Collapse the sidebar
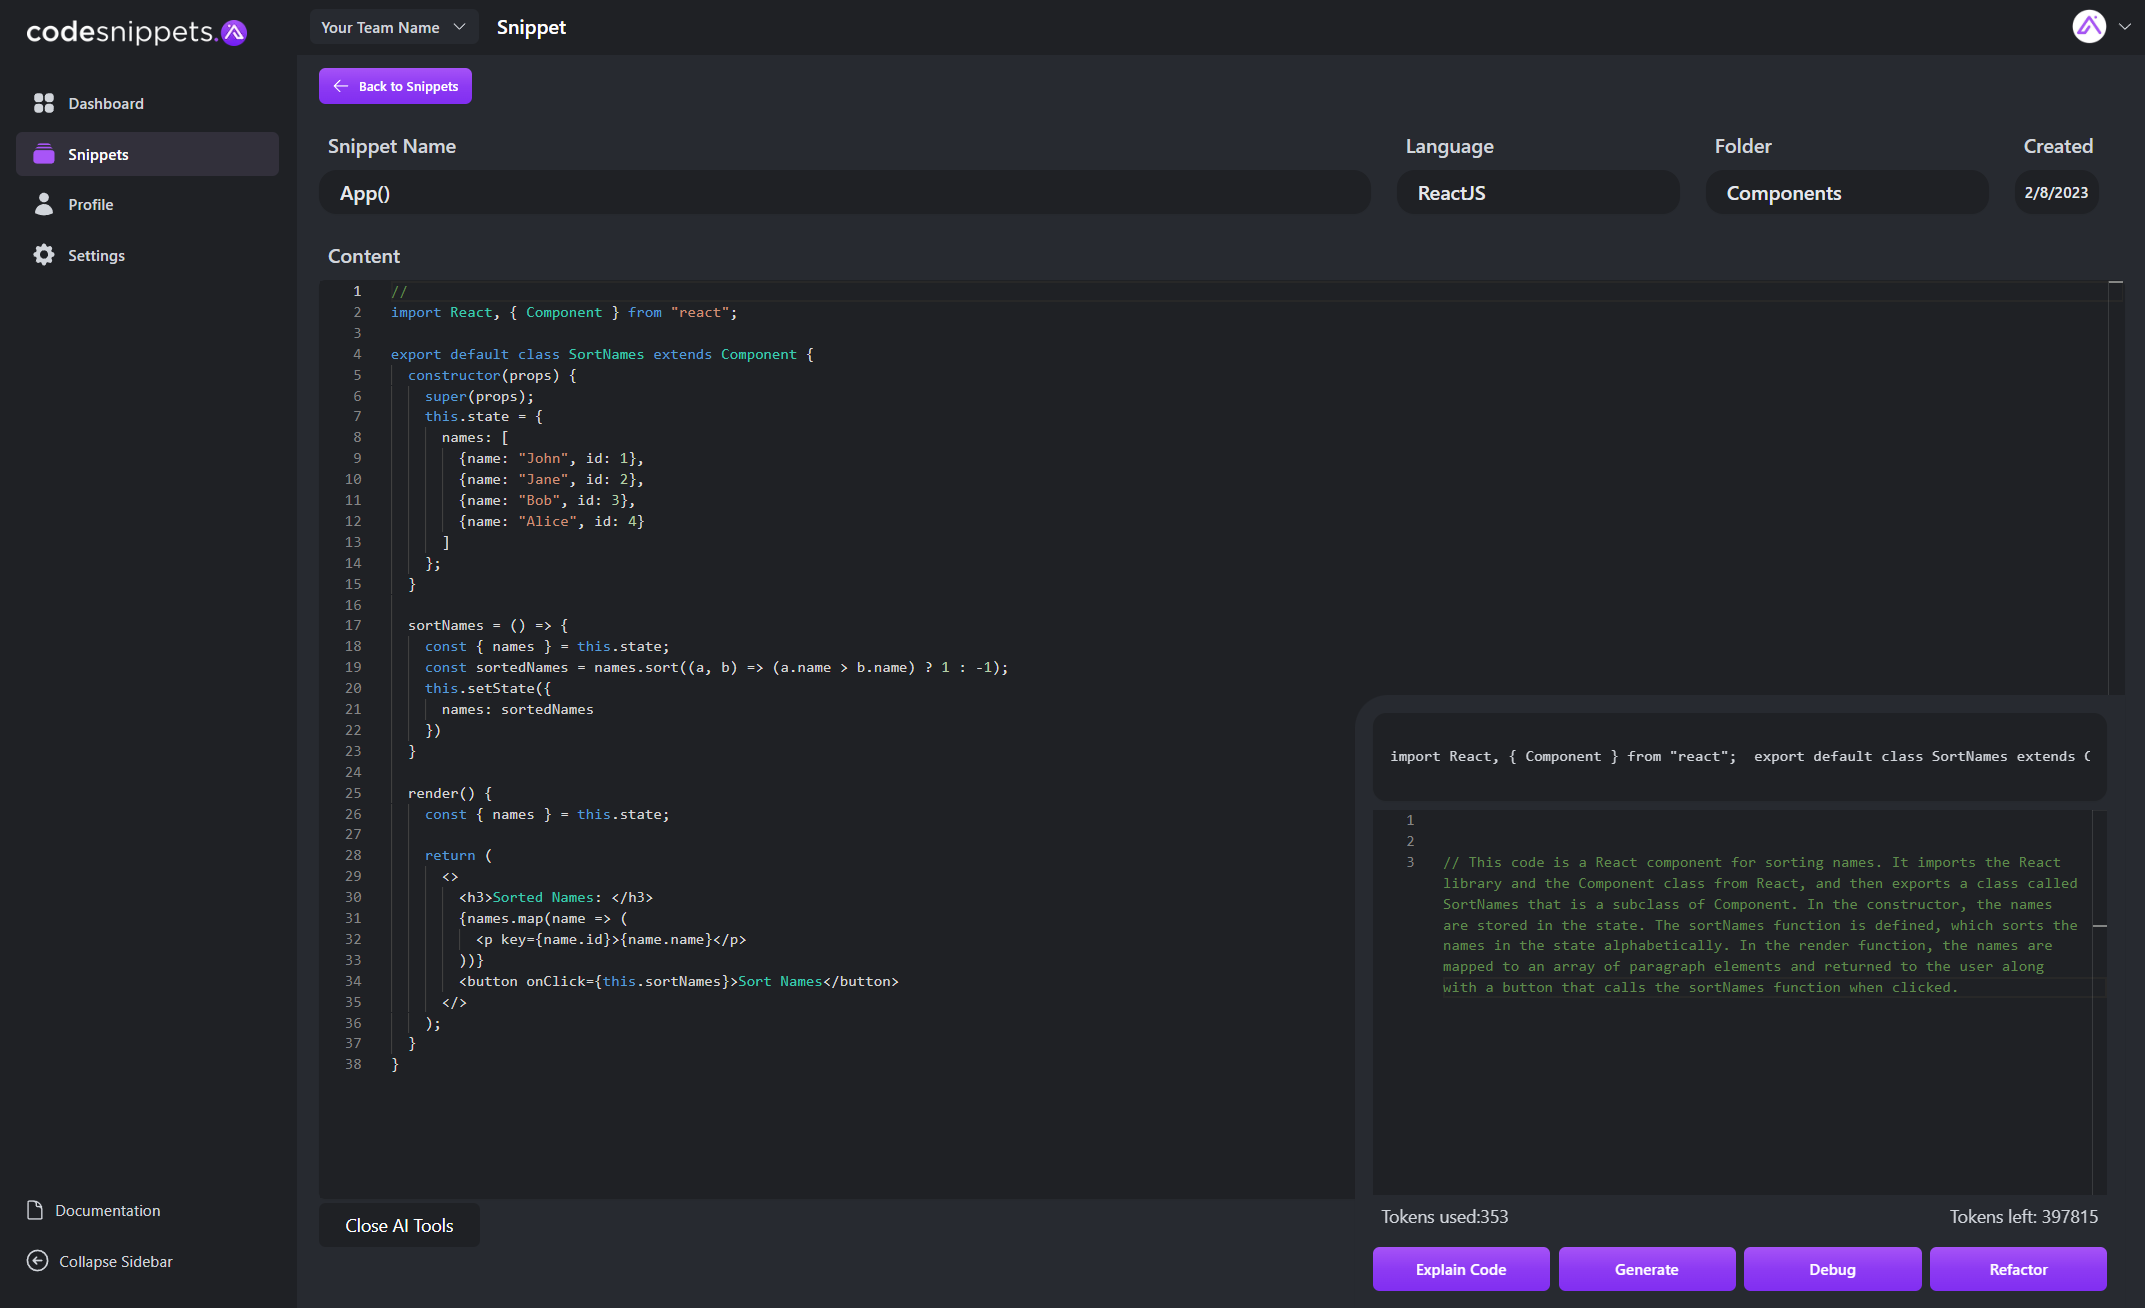Image resolution: width=2145 pixels, height=1308 pixels. click(100, 1261)
